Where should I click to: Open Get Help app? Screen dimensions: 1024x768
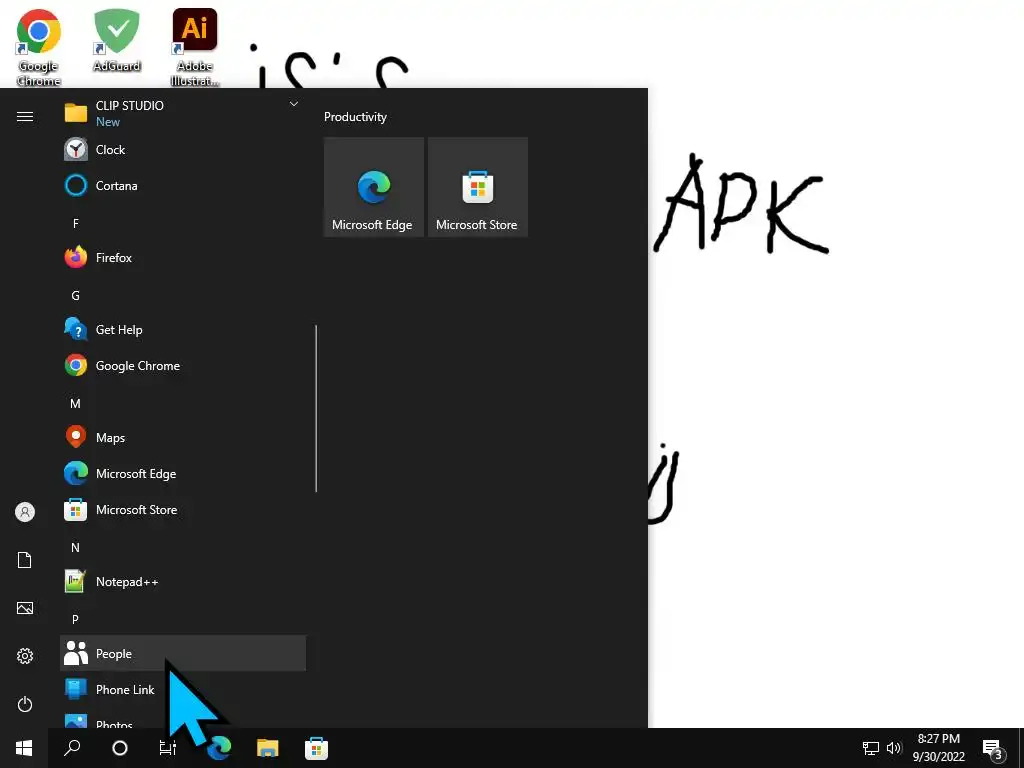coord(183,330)
